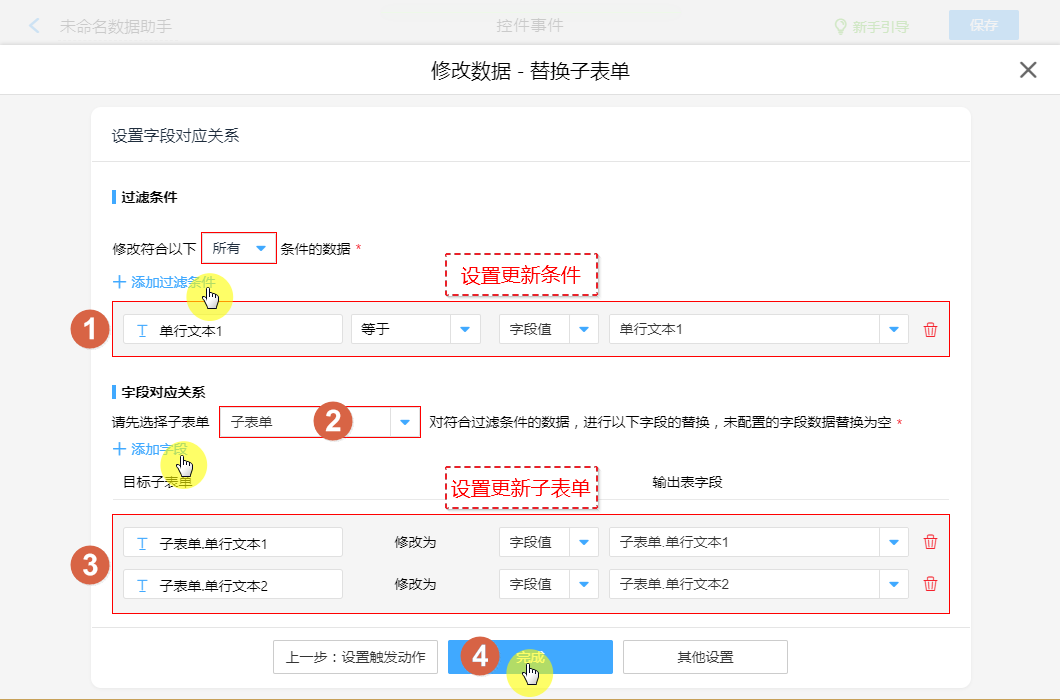1060x700 pixels.
Task: Delete the 子表单.单行文本1 field mapping row
Action: tap(930, 542)
